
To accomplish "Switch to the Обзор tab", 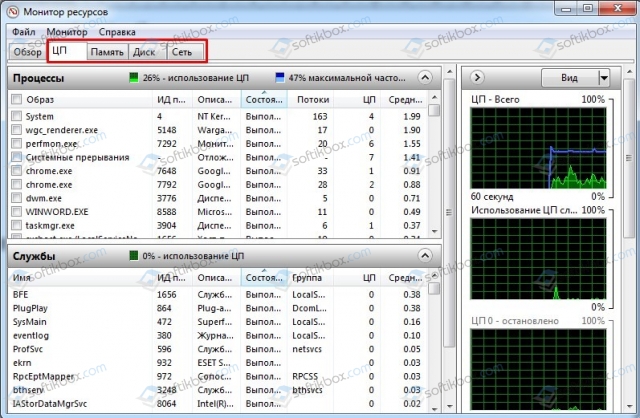I will point(27,52).
